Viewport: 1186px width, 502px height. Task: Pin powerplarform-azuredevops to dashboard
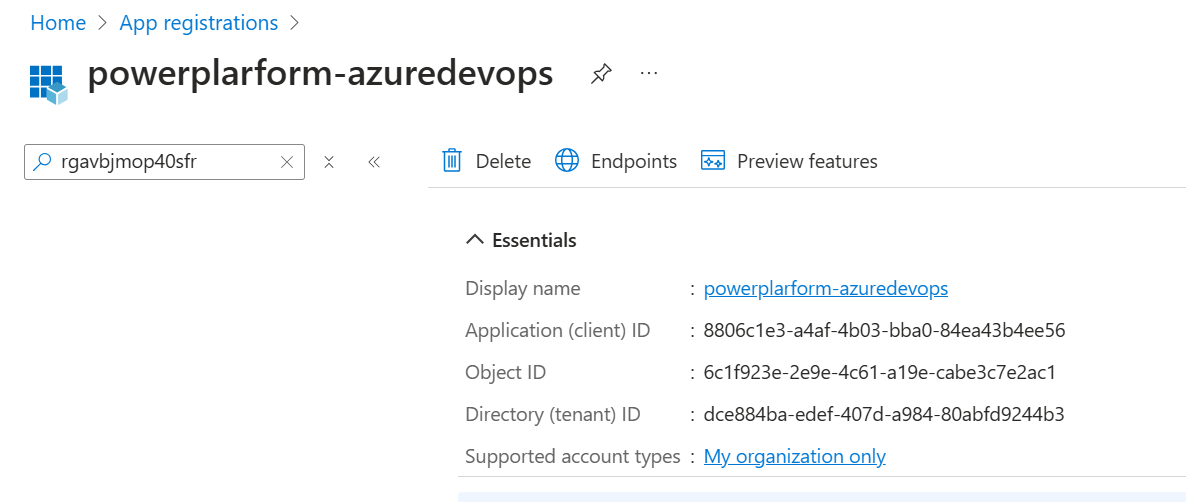(601, 74)
